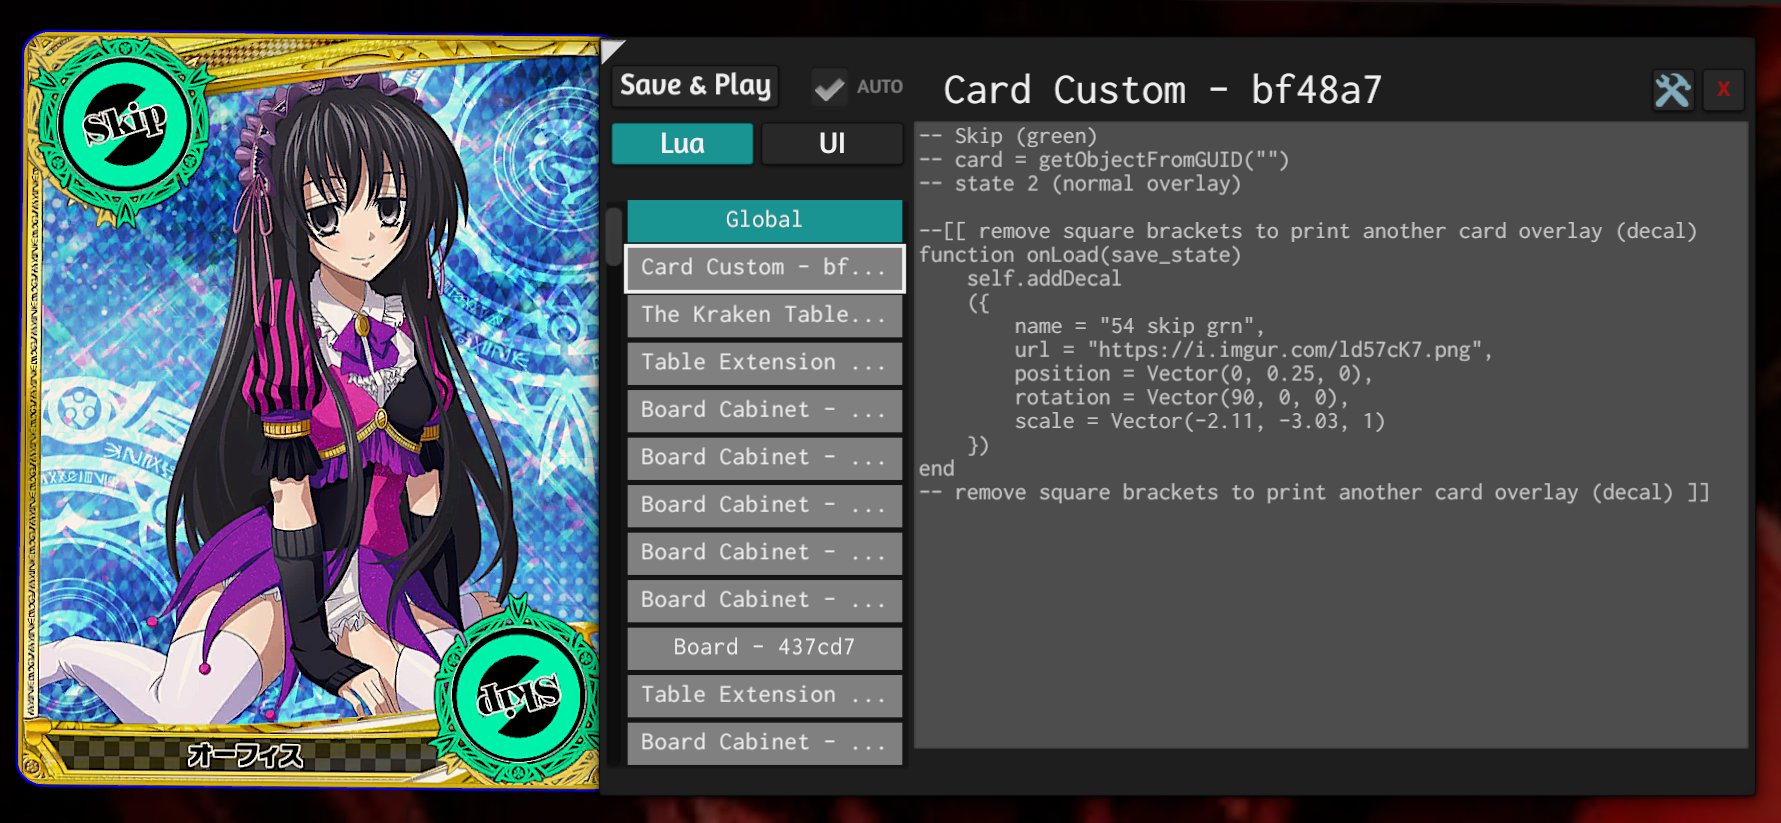The height and width of the screenshot is (823, 1781).
Task: Select the Global script entry
Action: [764, 220]
